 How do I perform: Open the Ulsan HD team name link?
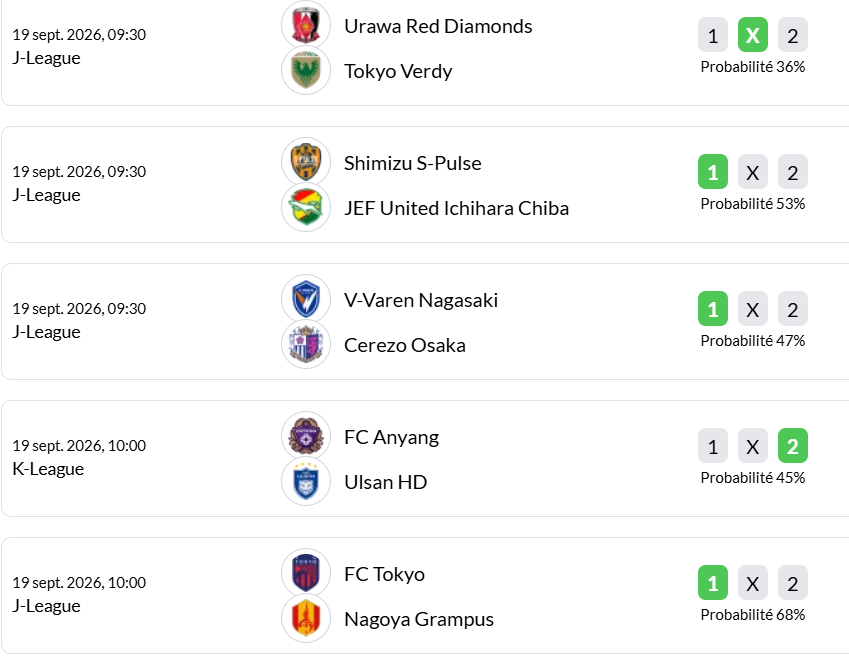tap(386, 482)
